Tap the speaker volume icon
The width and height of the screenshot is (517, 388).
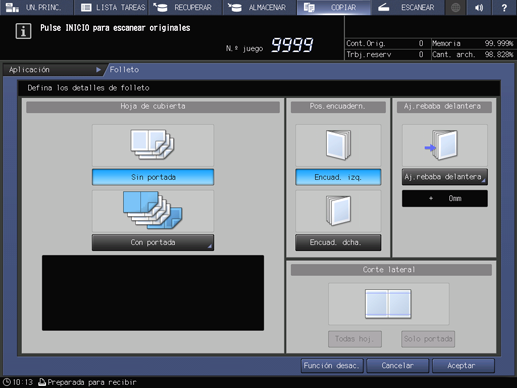click(479, 7)
